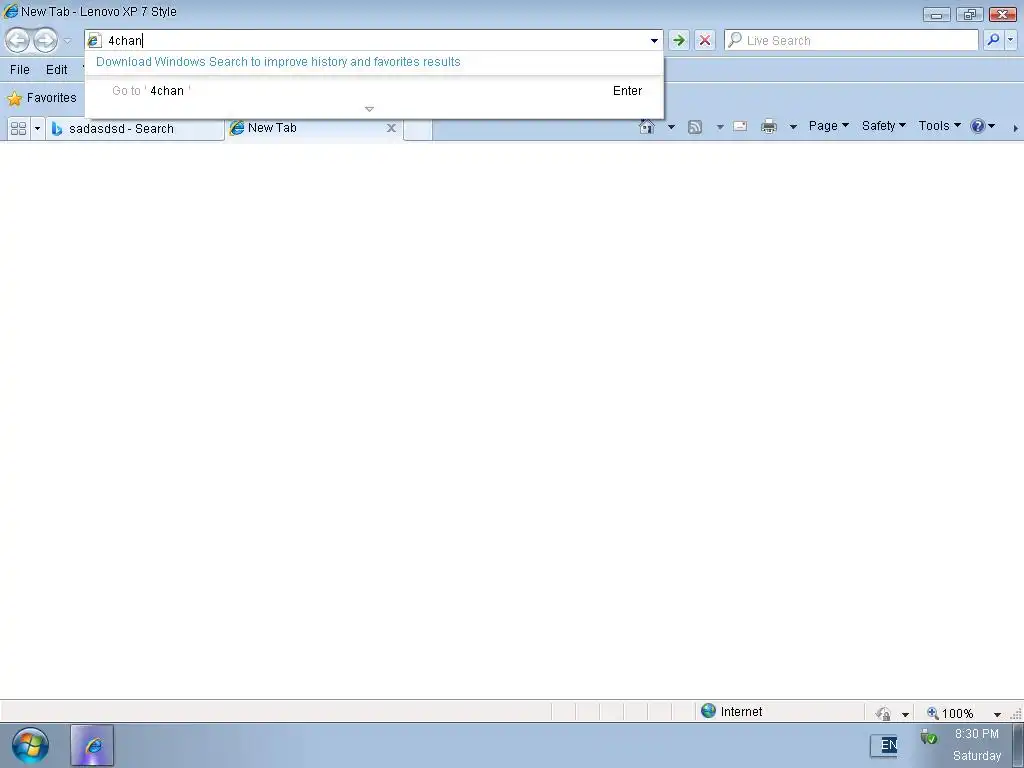
Task: Click the Safely Remove Hardware tray icon
Action: tap(929, 737)
